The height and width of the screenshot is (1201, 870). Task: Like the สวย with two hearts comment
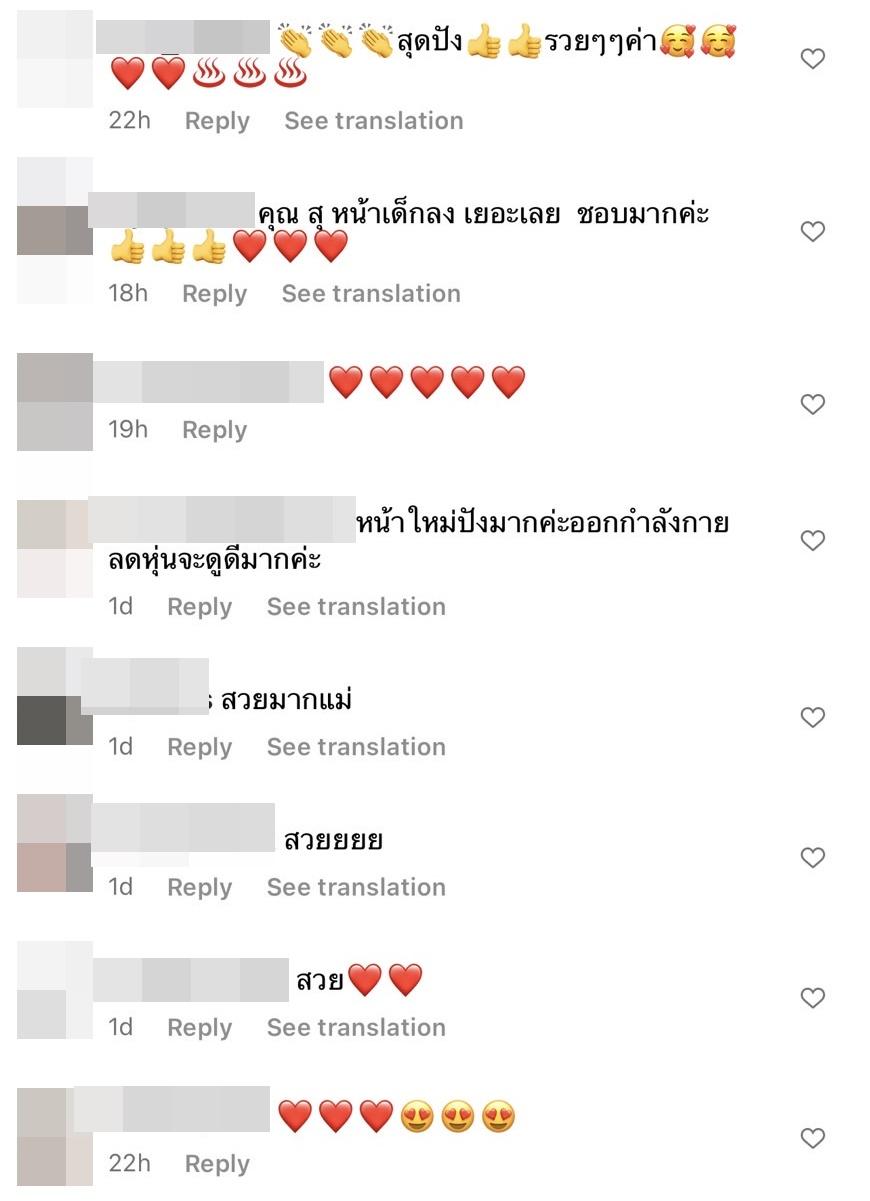pos(813,998)
